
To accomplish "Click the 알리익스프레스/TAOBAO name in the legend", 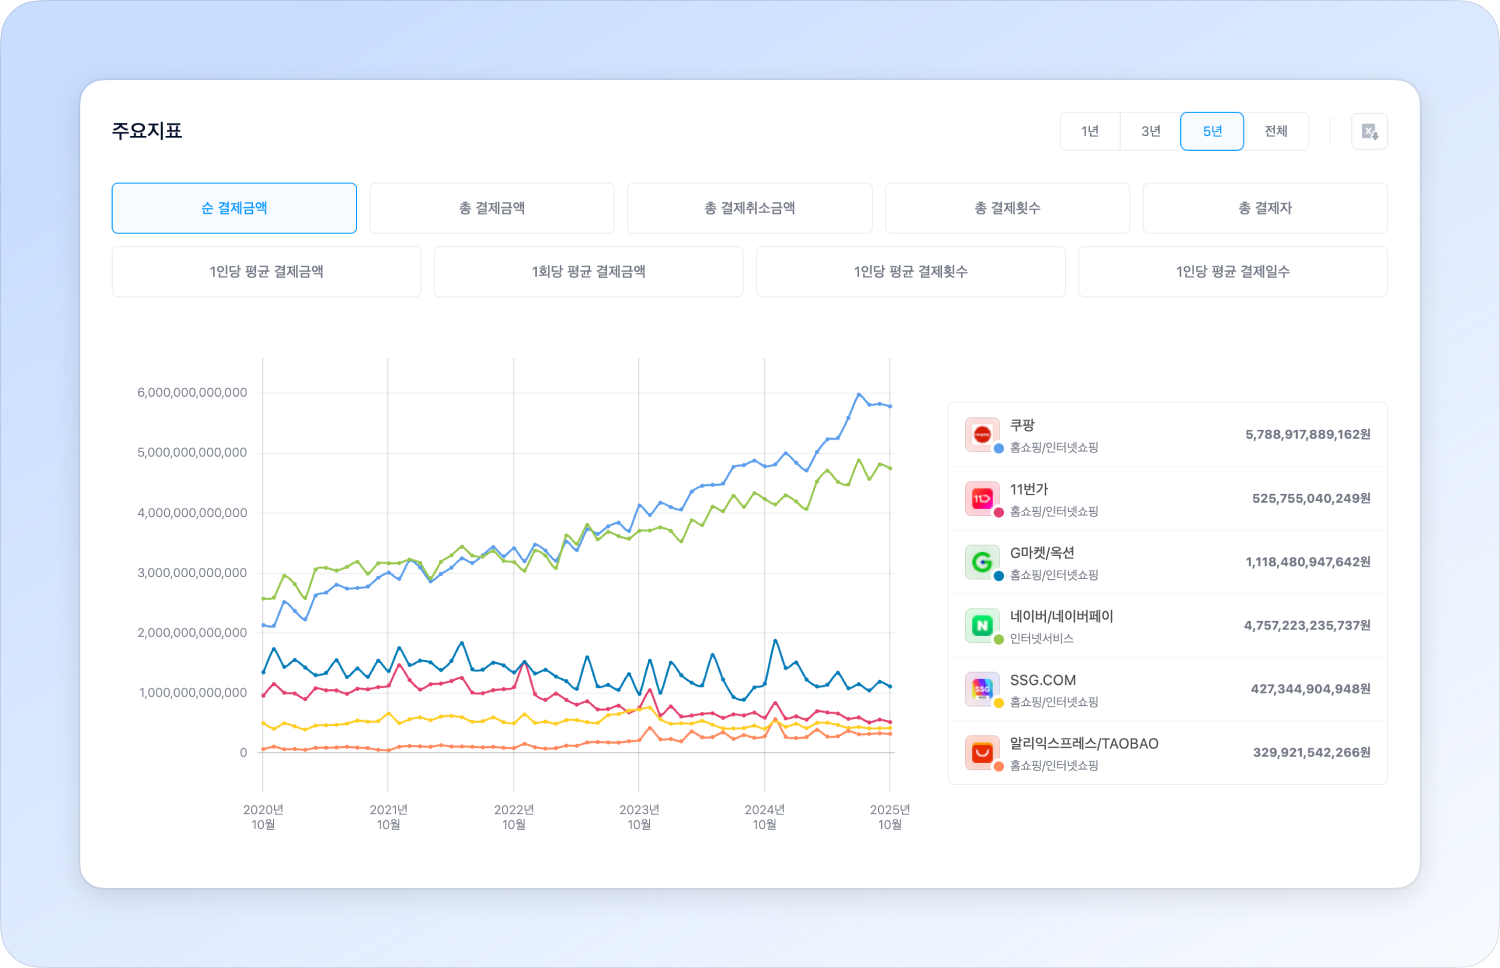I will [x=1084, y=743].
